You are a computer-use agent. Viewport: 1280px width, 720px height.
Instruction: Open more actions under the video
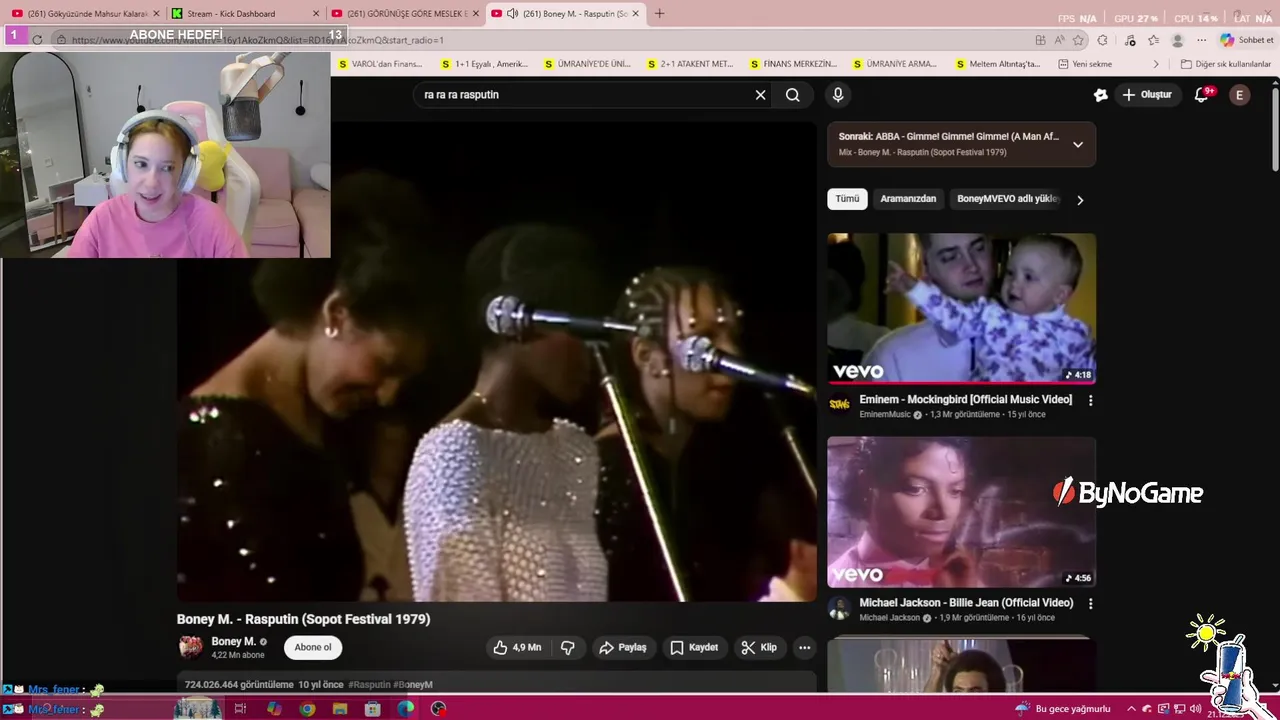coord(804,647)
